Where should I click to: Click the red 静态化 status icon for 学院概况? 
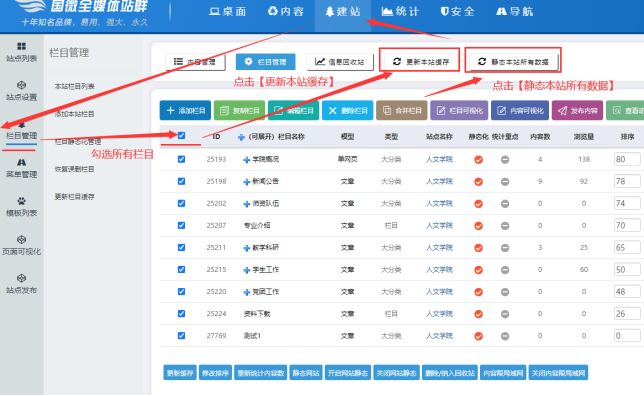click(478, 159)
